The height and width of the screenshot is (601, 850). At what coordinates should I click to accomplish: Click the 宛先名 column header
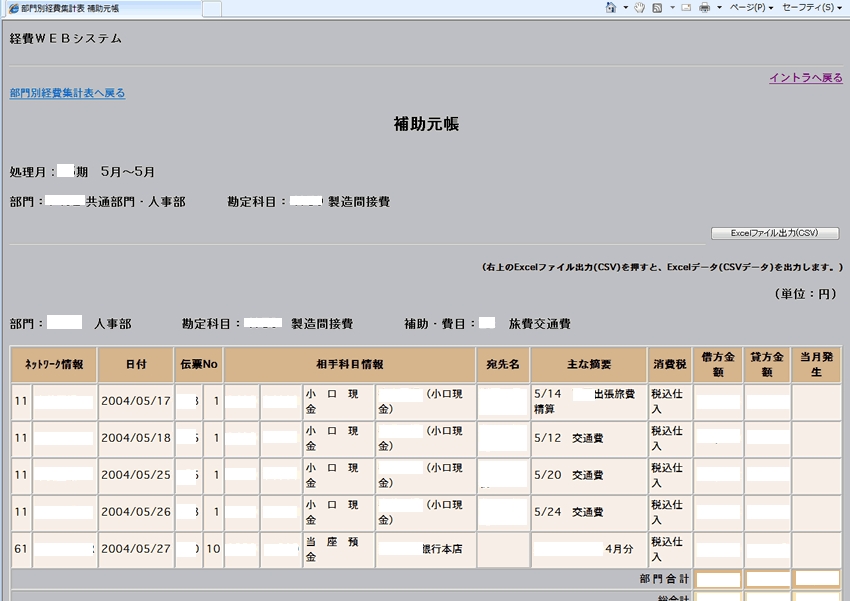click(x=503, y=365)
